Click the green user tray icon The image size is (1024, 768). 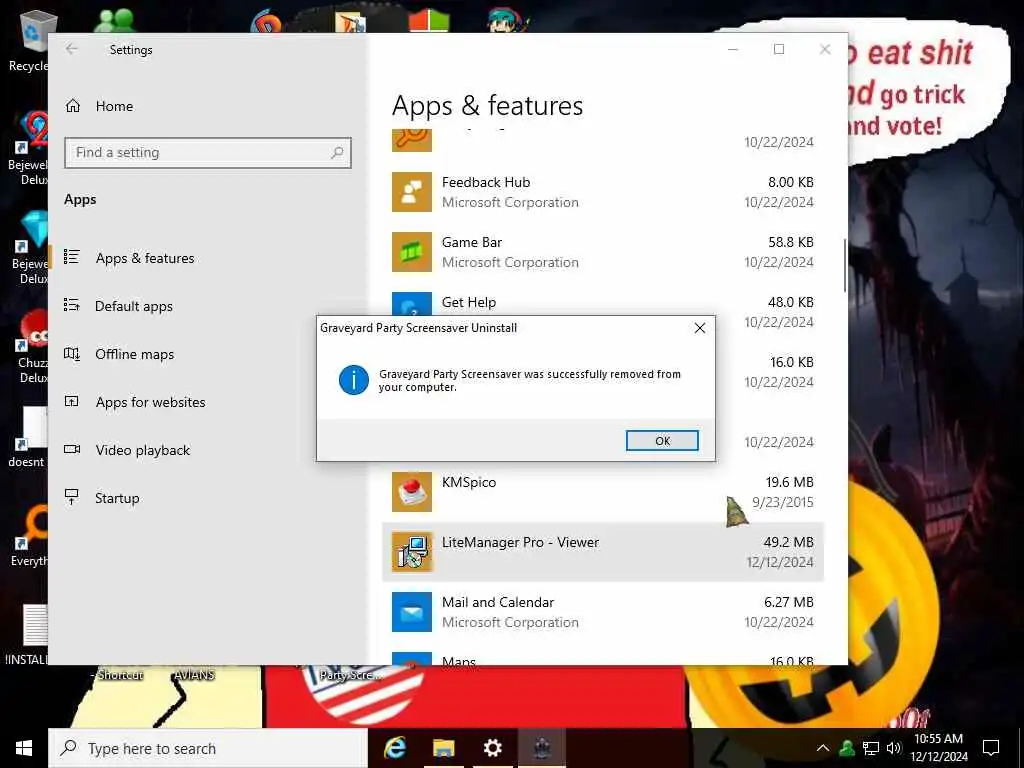[x=846, y=748]
